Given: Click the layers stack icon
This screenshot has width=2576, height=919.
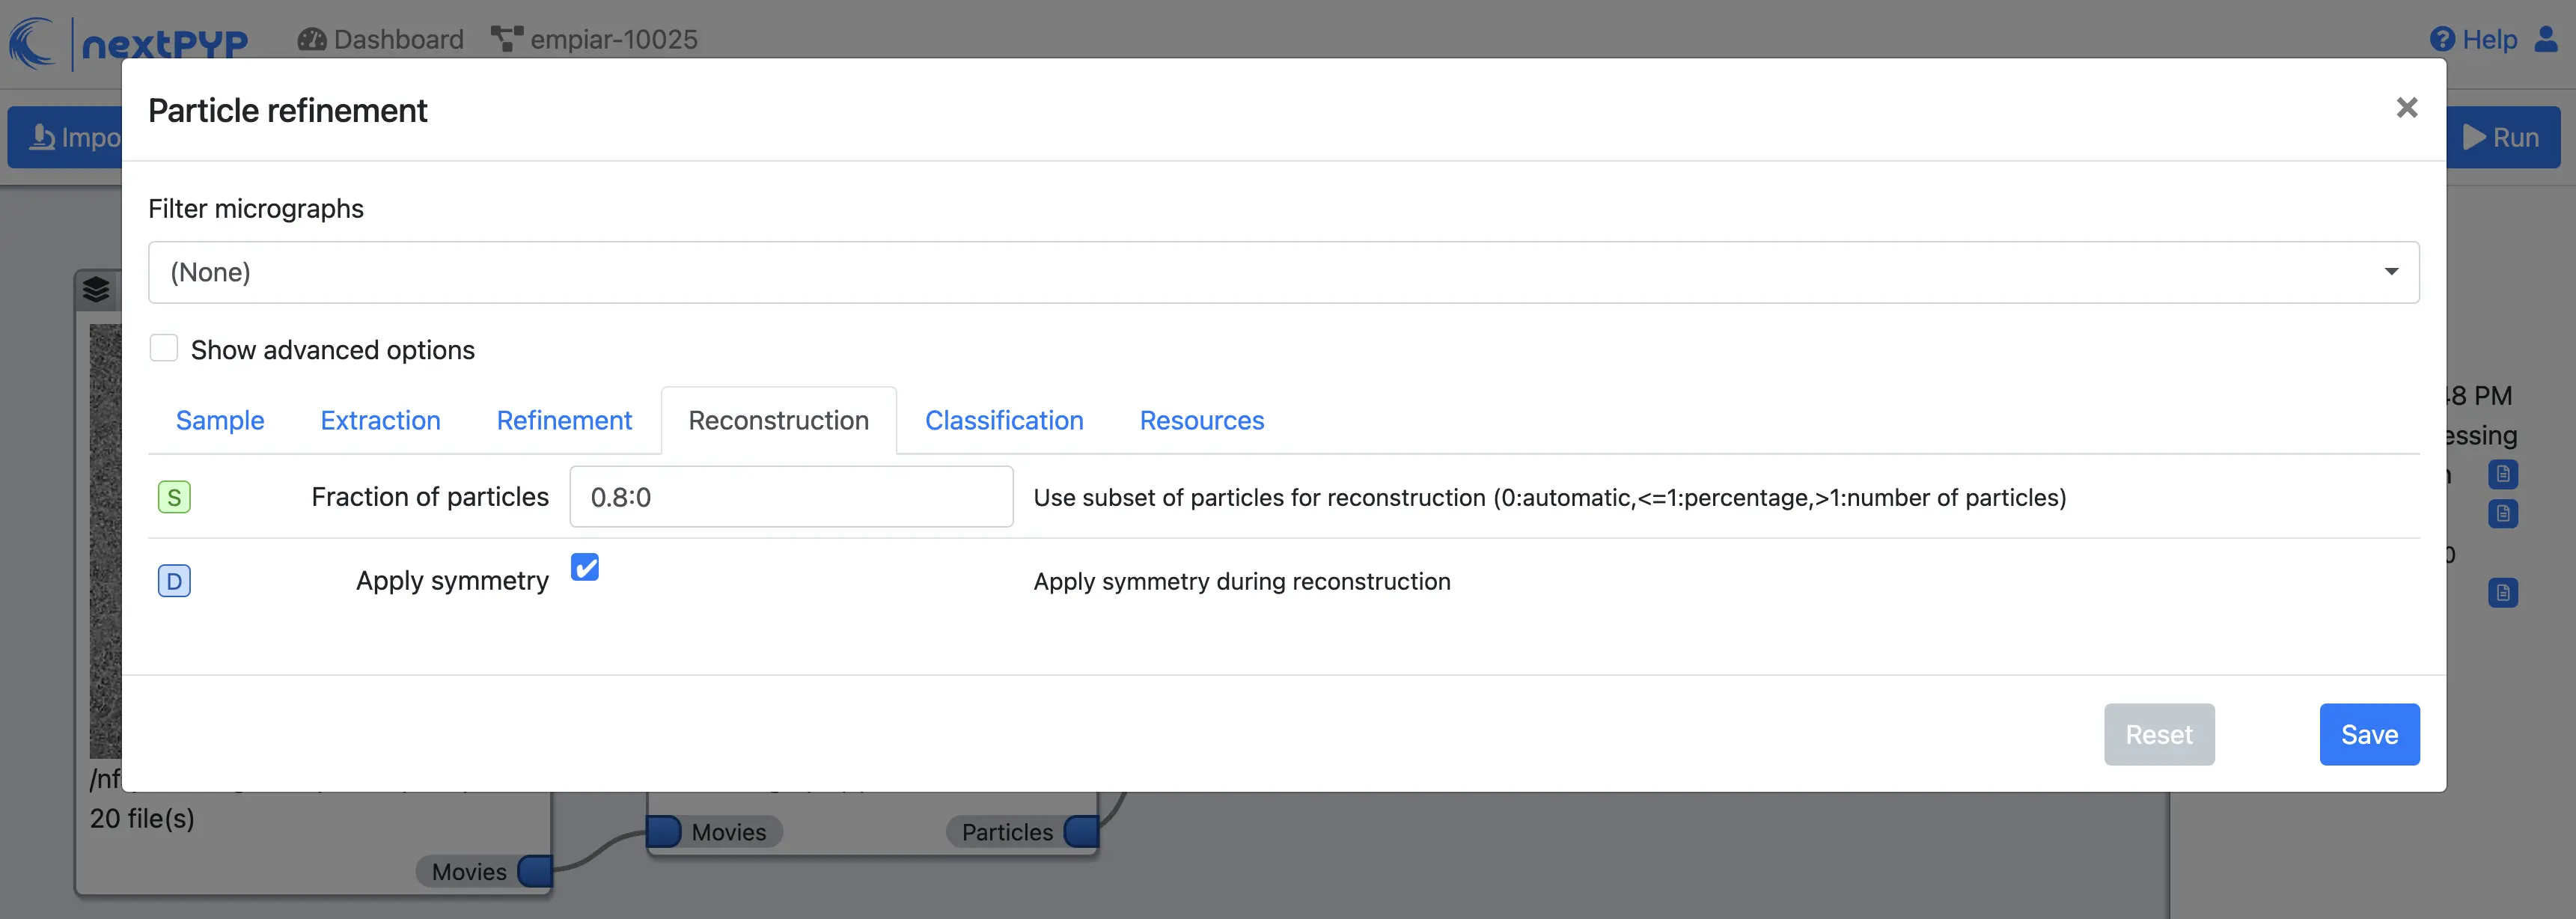Looking at the screenshot, I should [96, 290].
